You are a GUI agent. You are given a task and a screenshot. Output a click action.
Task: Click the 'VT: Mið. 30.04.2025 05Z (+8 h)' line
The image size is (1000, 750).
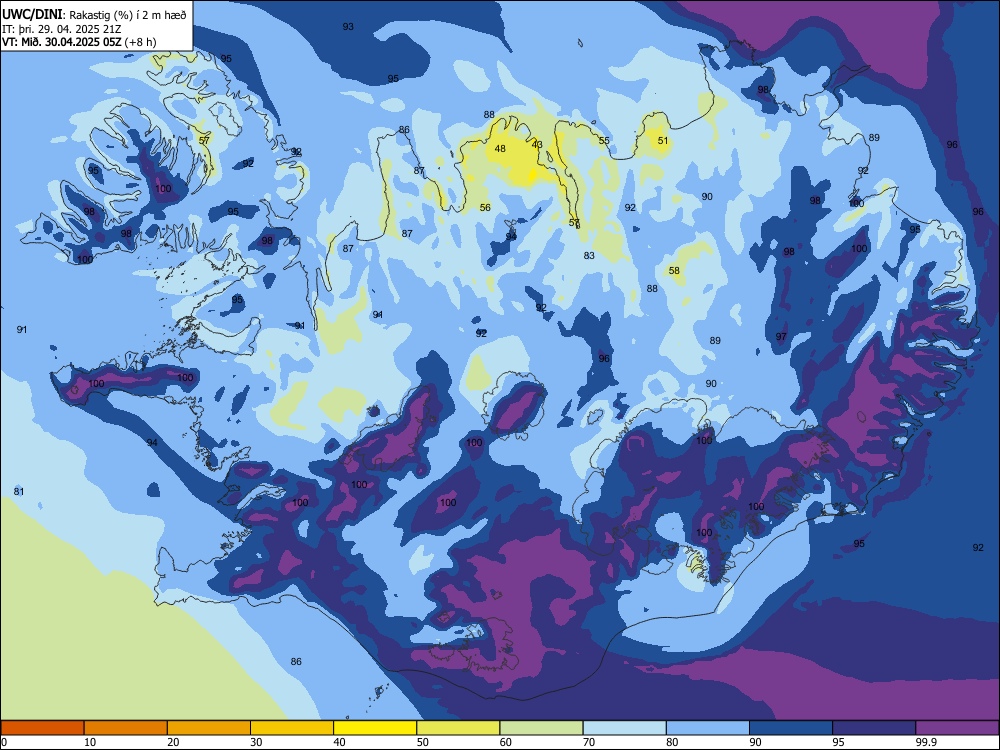pyautogui.click(x=79, y=42)
